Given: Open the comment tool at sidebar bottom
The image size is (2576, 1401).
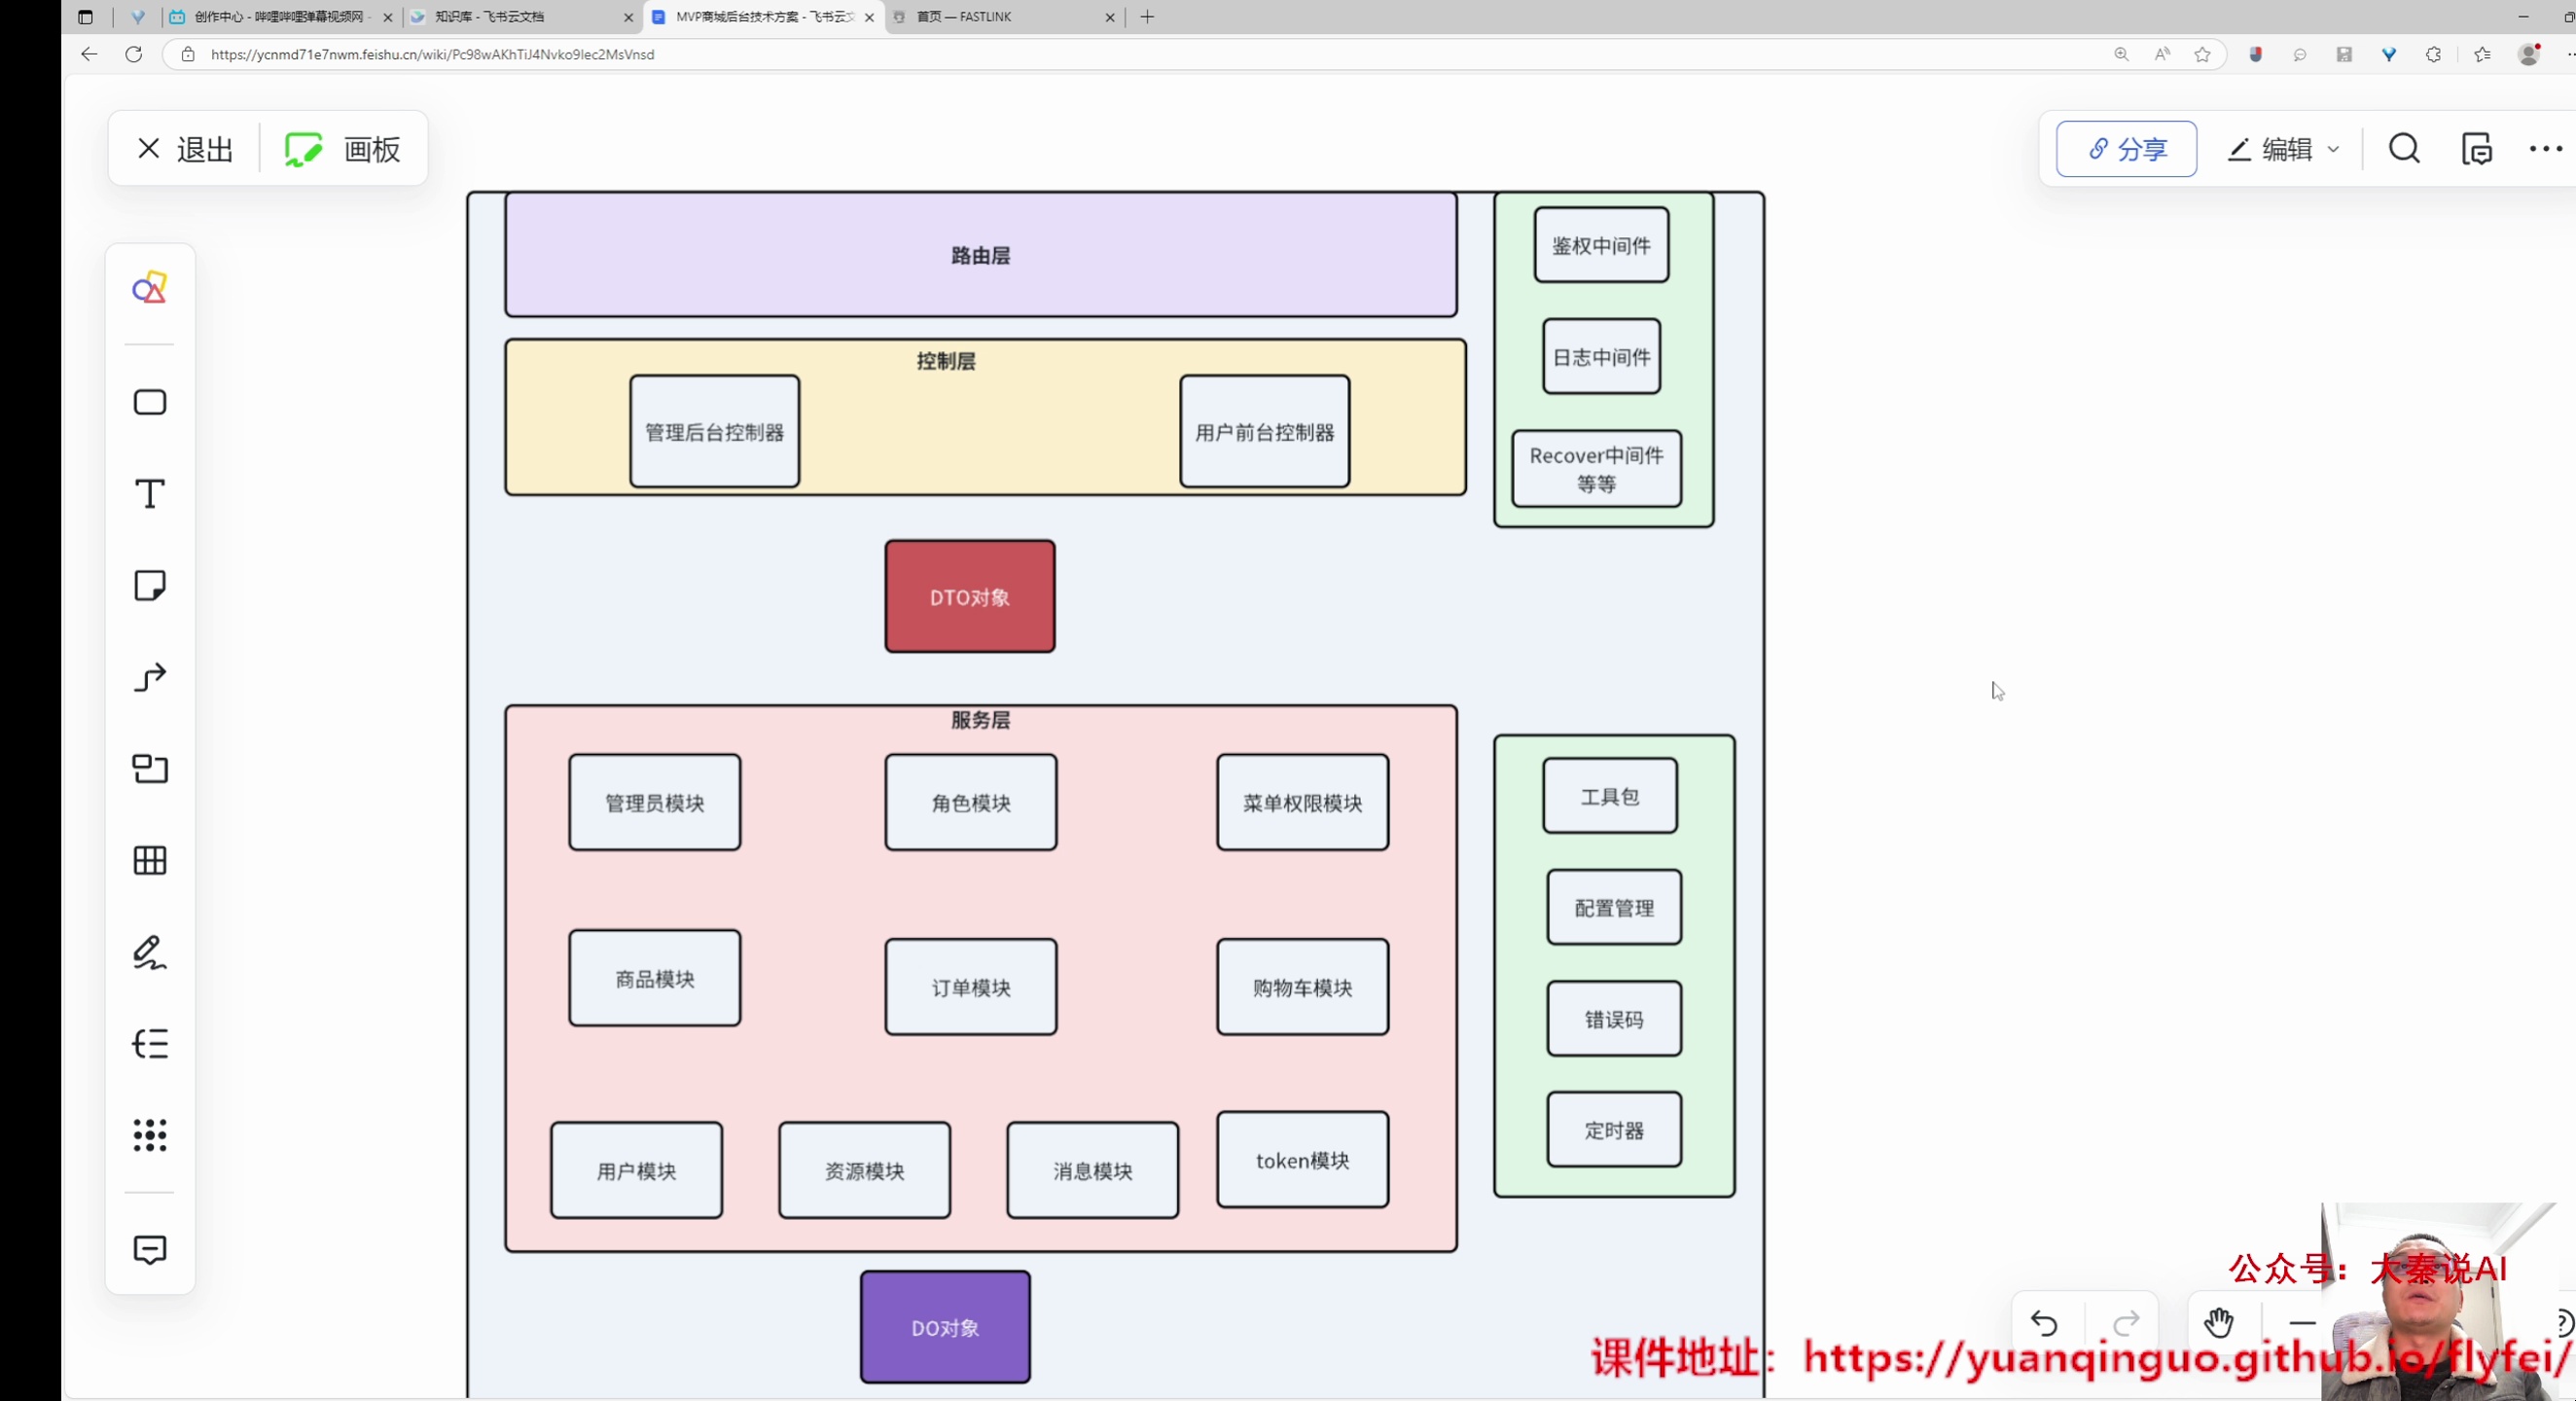Looking at the screenshot, I should (149, 1250).
